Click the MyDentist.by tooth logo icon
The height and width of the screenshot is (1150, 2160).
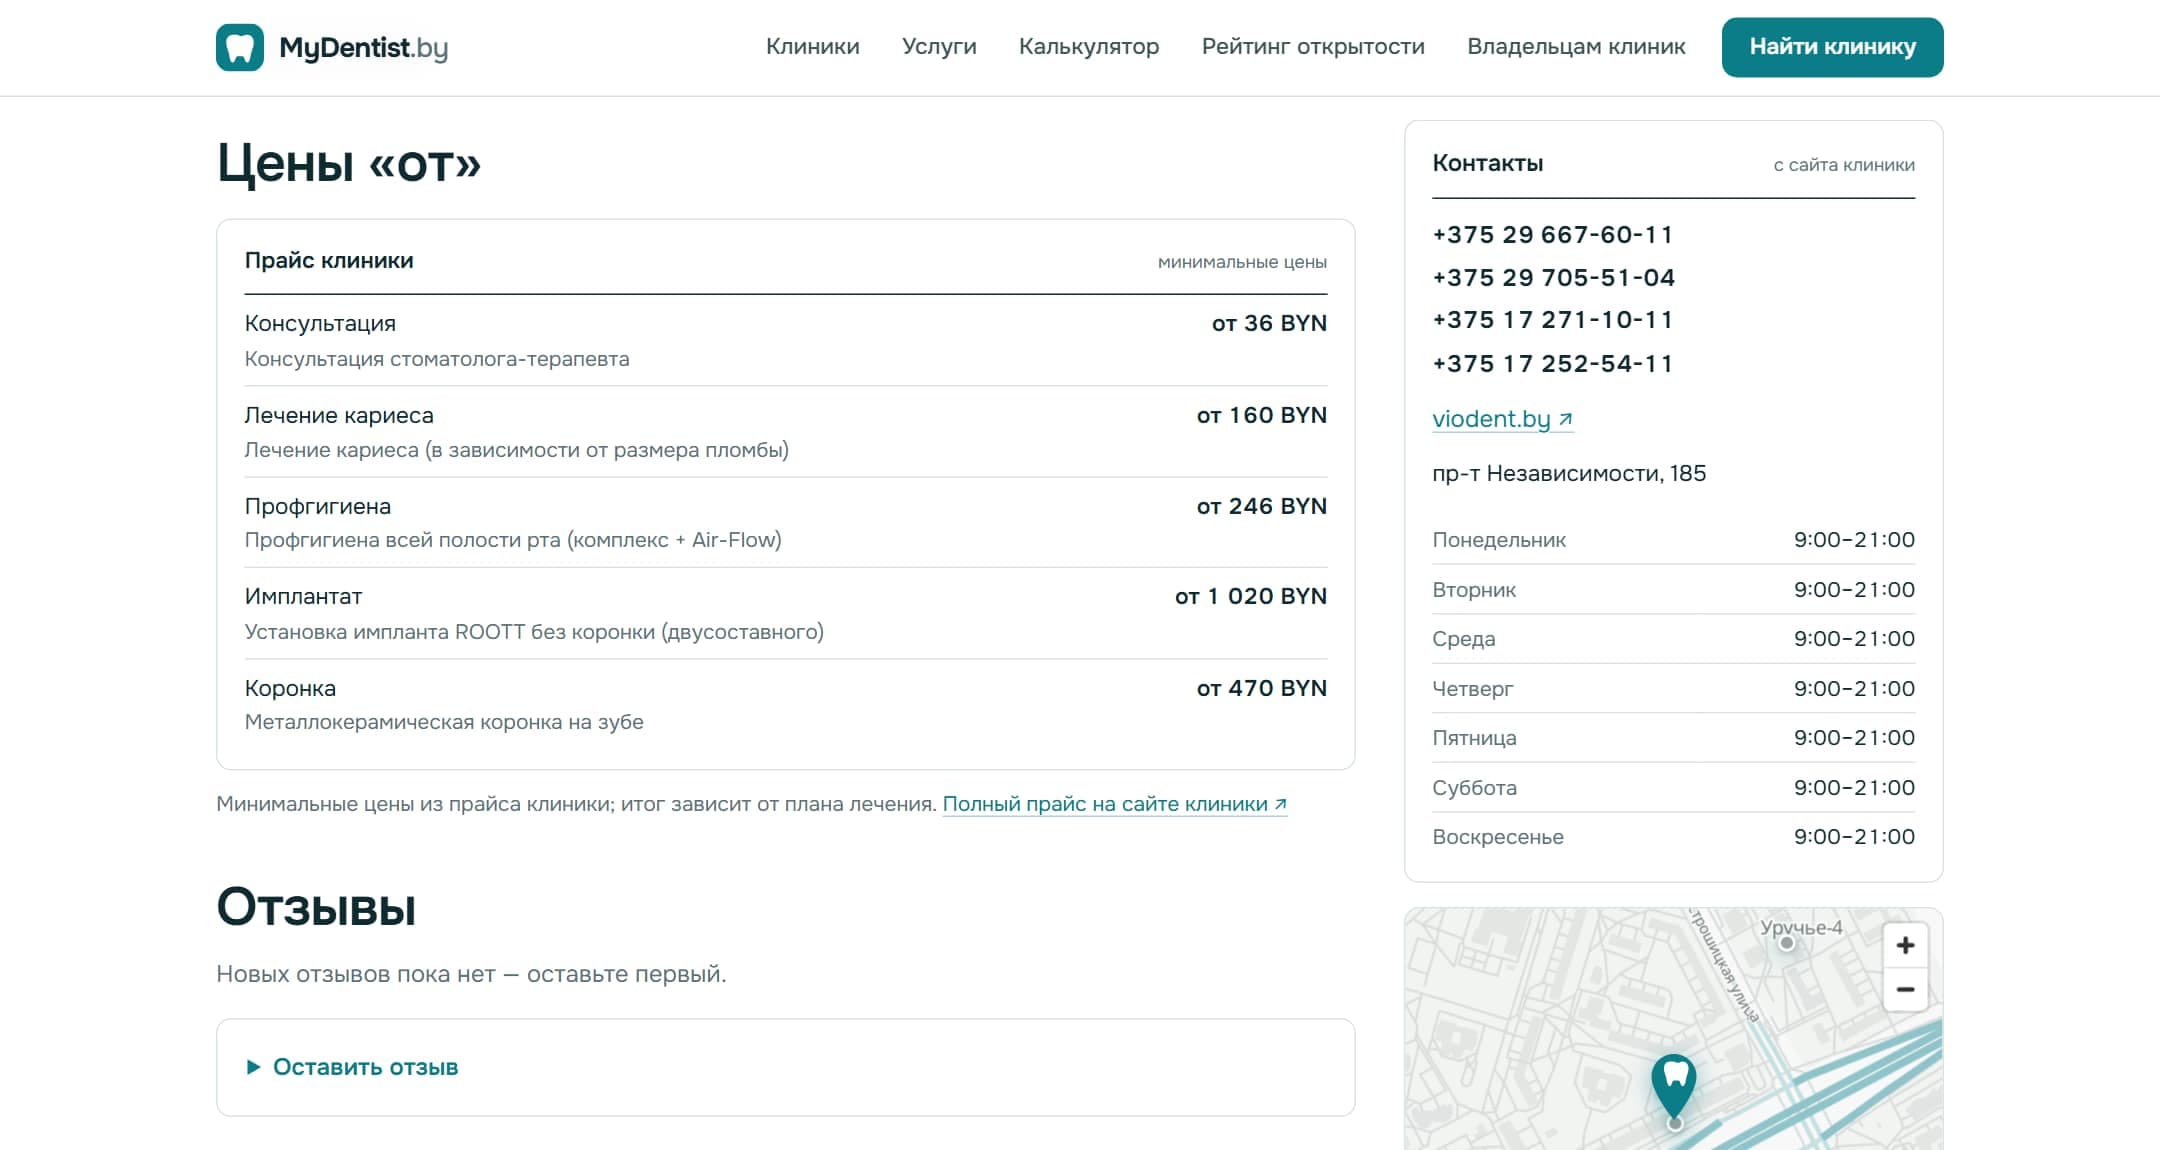coord(240,47)
